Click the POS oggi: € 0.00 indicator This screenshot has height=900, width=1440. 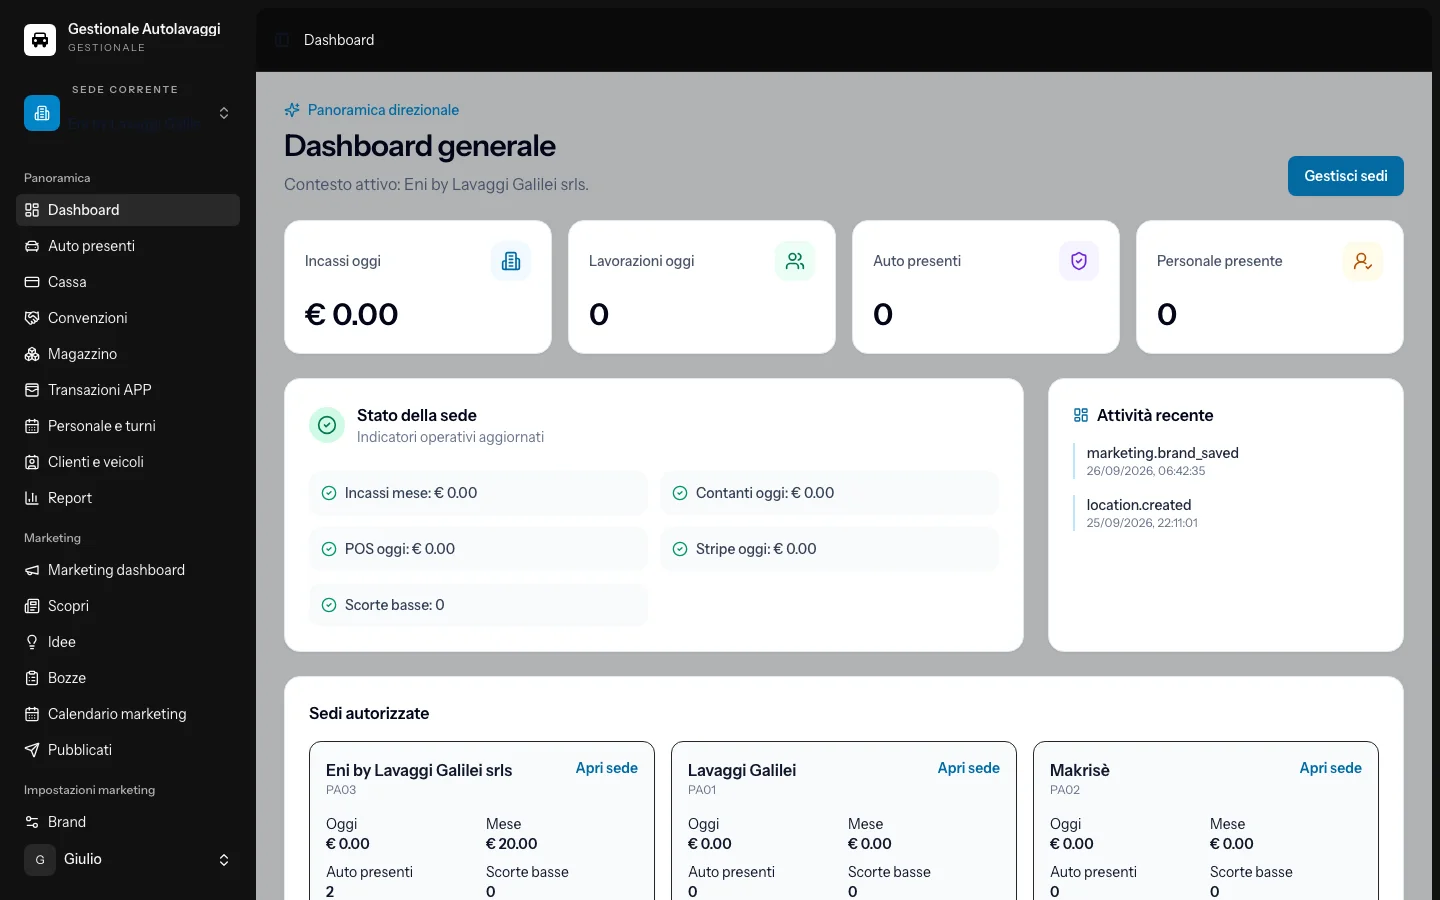pos(478,549)
